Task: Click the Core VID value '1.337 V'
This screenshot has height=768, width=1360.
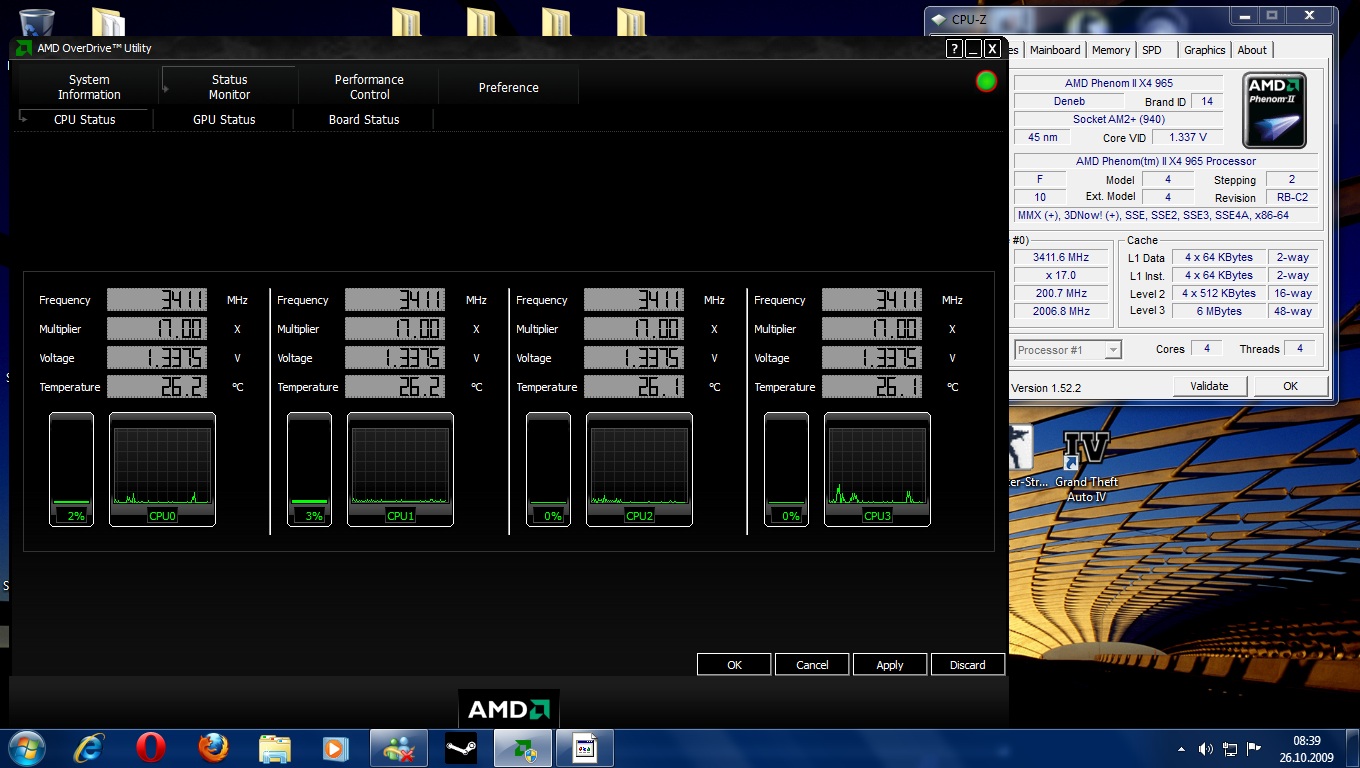Action: coord(1188,138)
